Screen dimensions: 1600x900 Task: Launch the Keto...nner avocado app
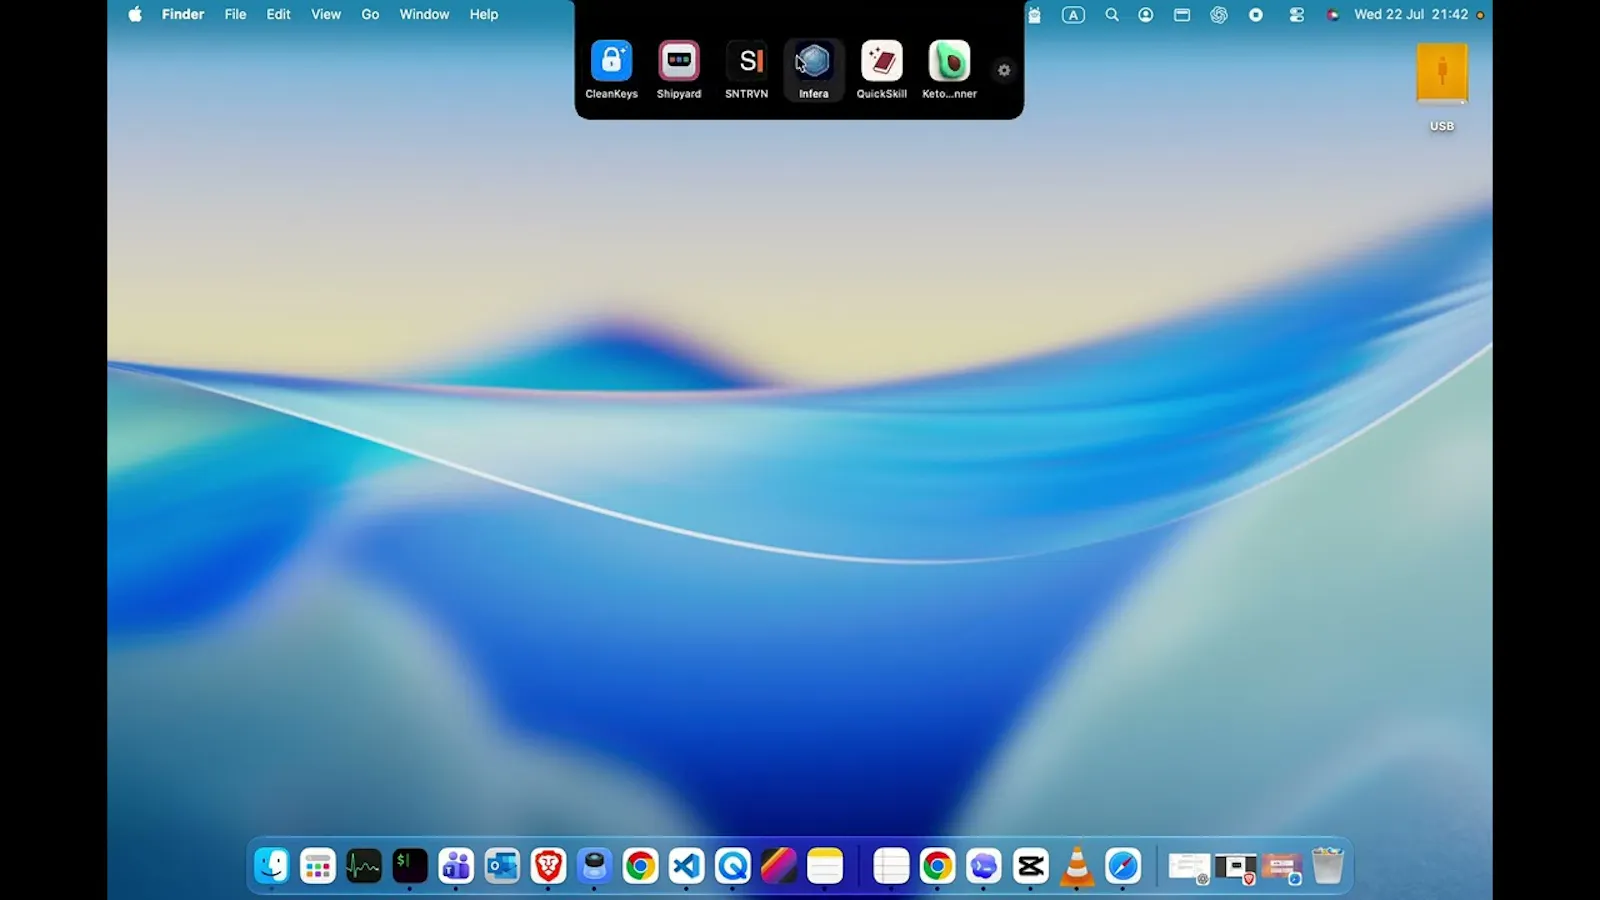(949, 61)
